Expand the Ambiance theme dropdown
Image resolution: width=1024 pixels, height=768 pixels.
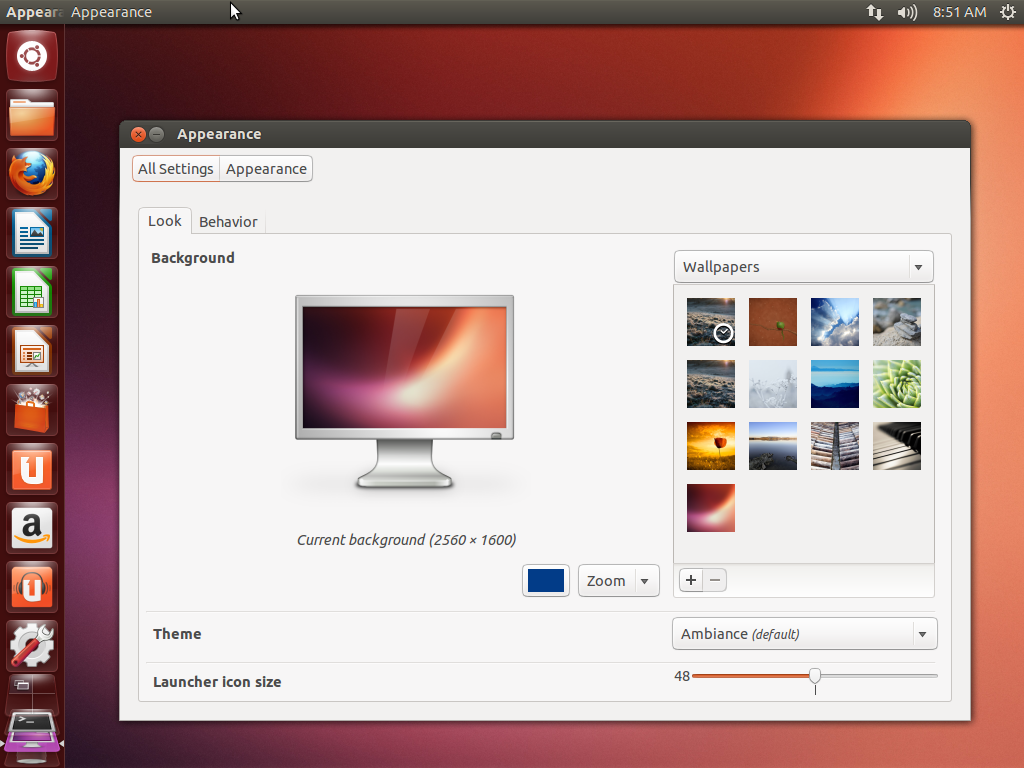pyautogui.click(x=804, y=634)
